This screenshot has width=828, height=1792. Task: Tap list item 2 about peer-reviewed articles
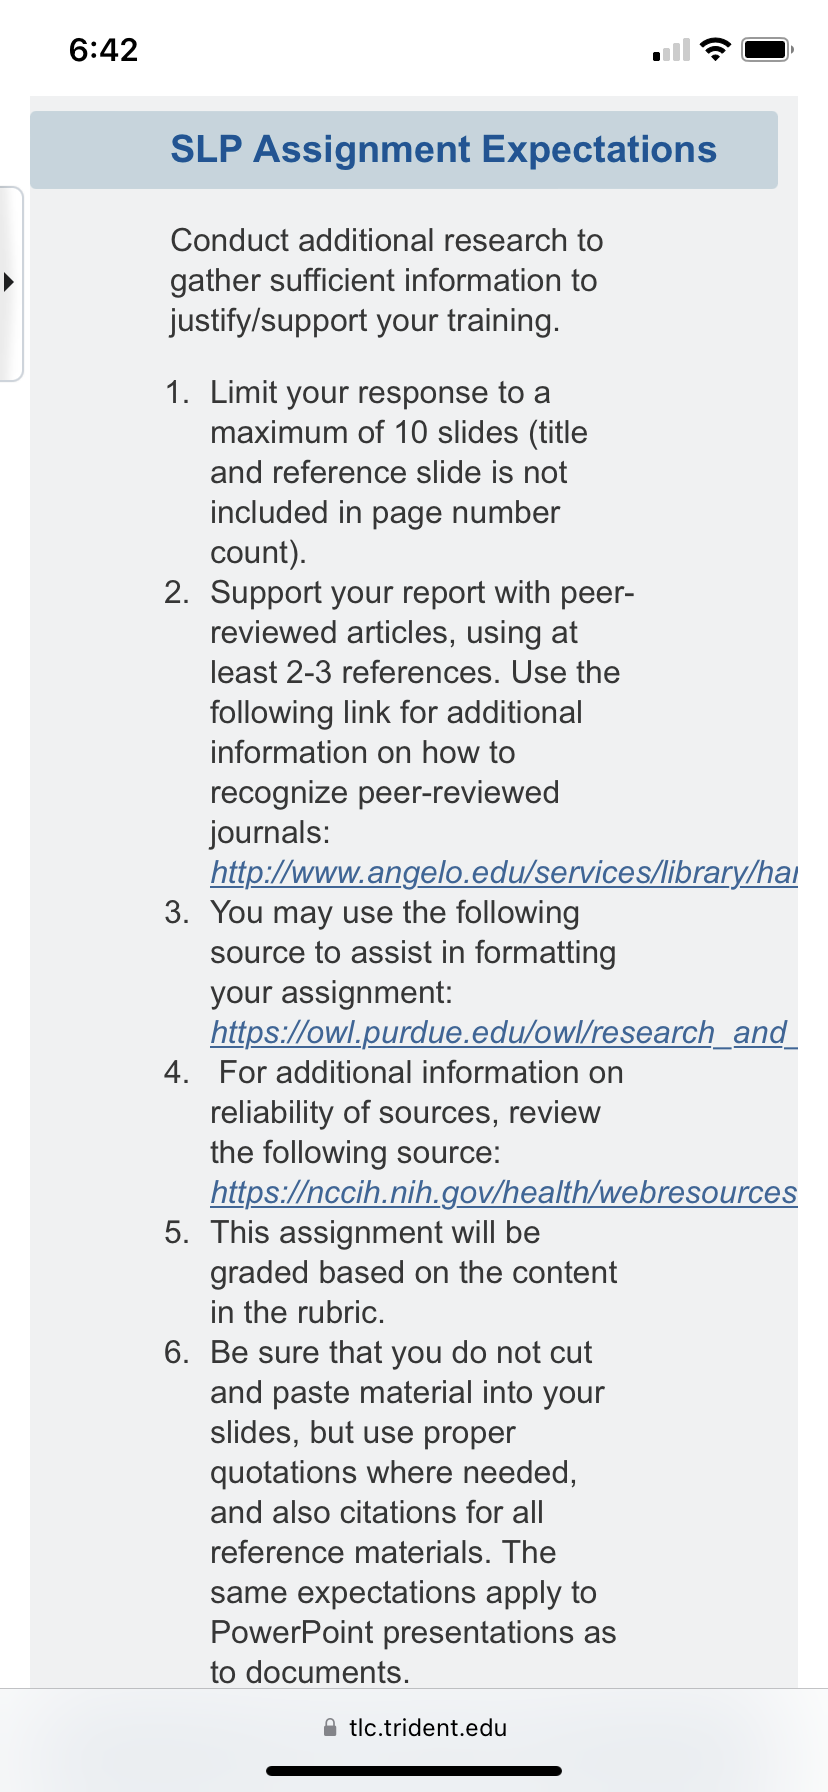pyautogui.click(x=480, y=732)
